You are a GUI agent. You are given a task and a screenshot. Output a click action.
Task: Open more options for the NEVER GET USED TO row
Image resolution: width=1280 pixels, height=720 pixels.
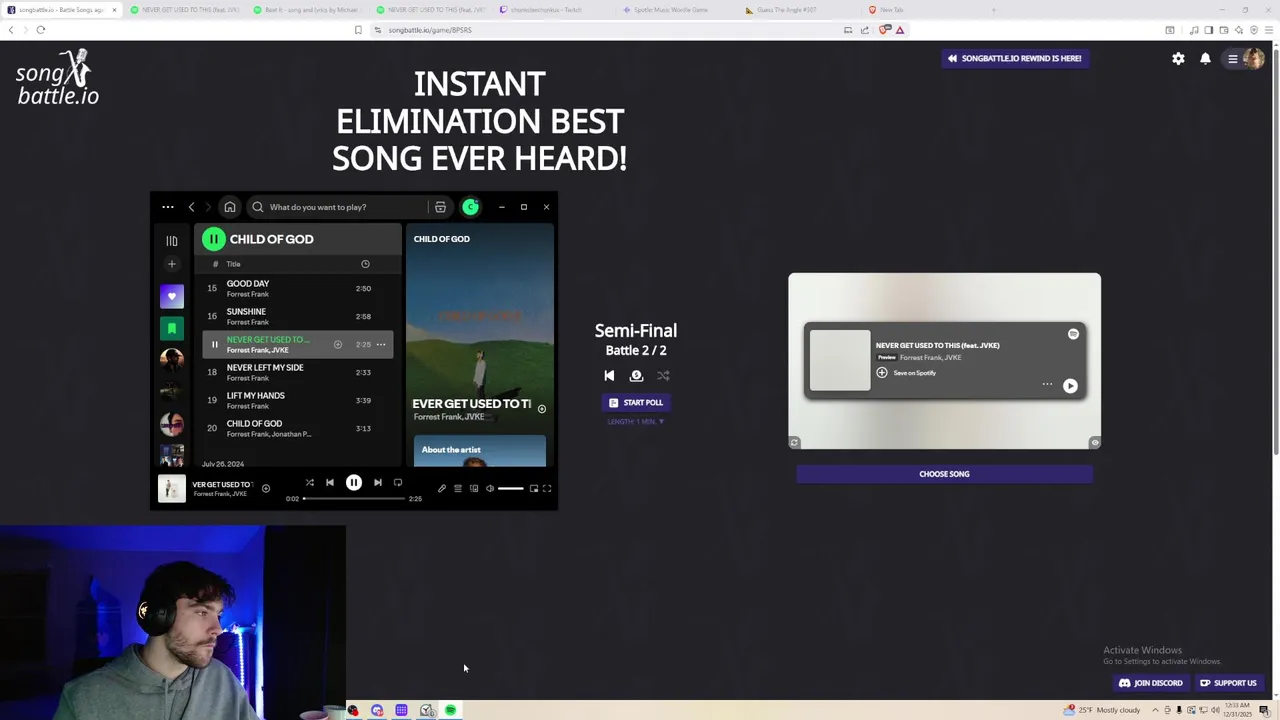pyautogui.click(x=381, y=344)
